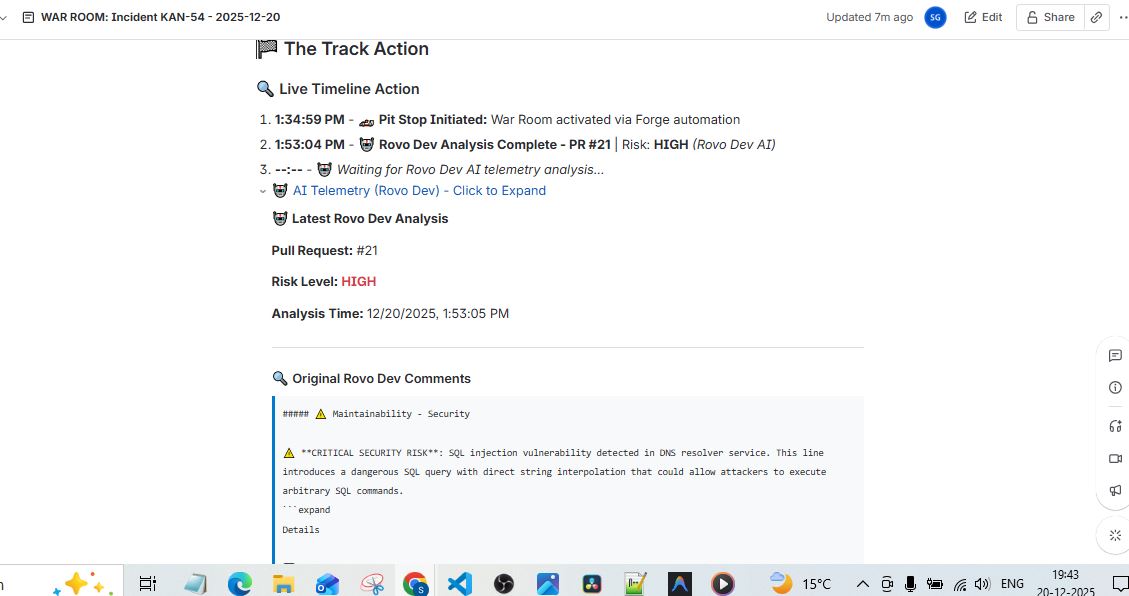
Task: Open the Wi-Fi network tray icon
Action: [x=960, y=584]
